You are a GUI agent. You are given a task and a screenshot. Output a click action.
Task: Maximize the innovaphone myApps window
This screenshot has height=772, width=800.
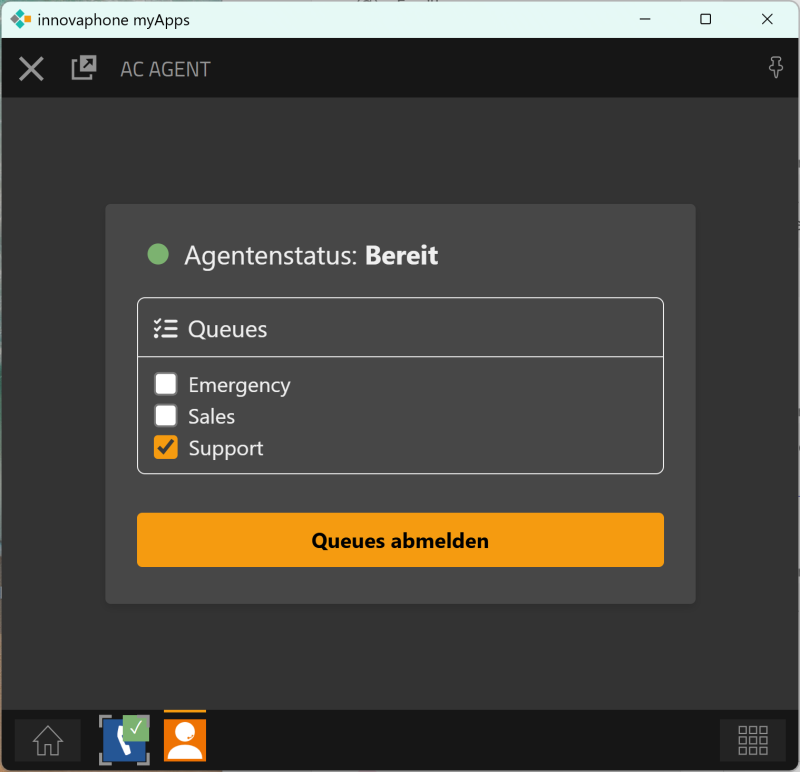pyautogui.click(x=706, y=19)
